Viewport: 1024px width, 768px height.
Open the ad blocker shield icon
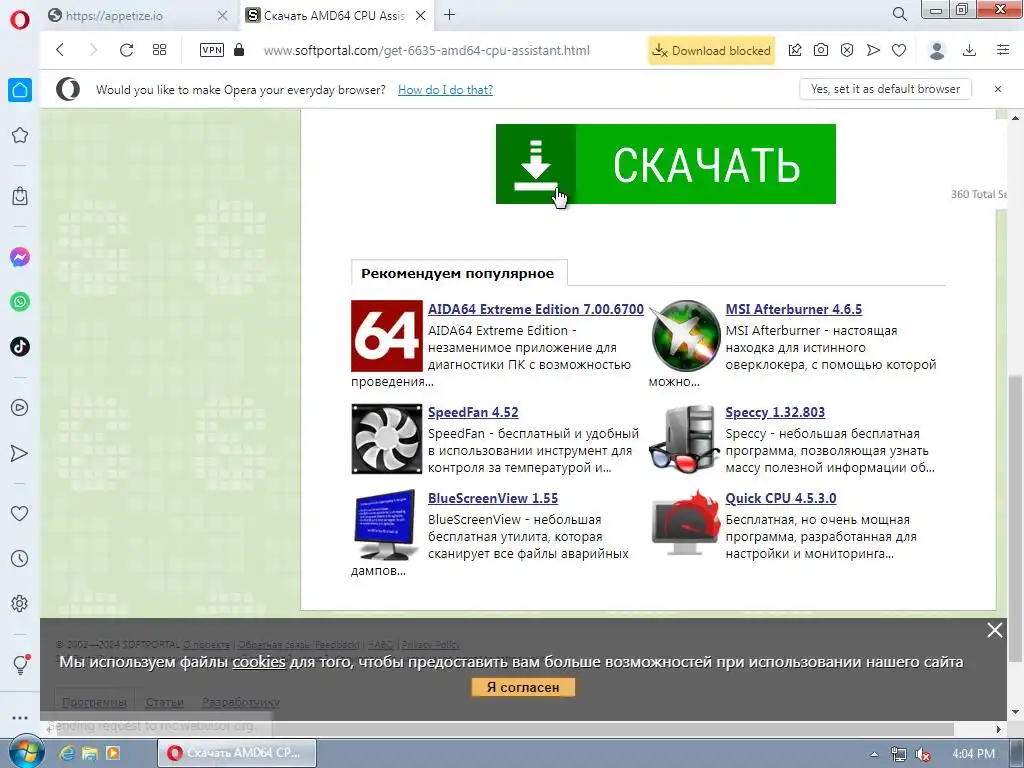click(847, 50)
